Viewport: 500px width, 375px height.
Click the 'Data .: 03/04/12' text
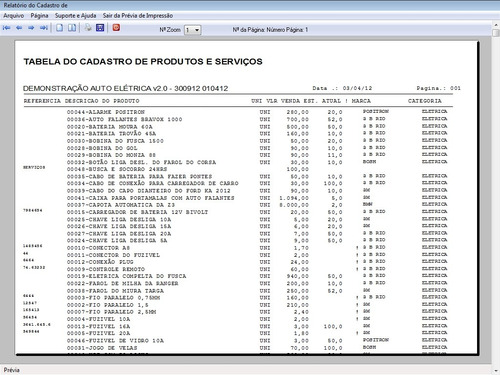342,88
